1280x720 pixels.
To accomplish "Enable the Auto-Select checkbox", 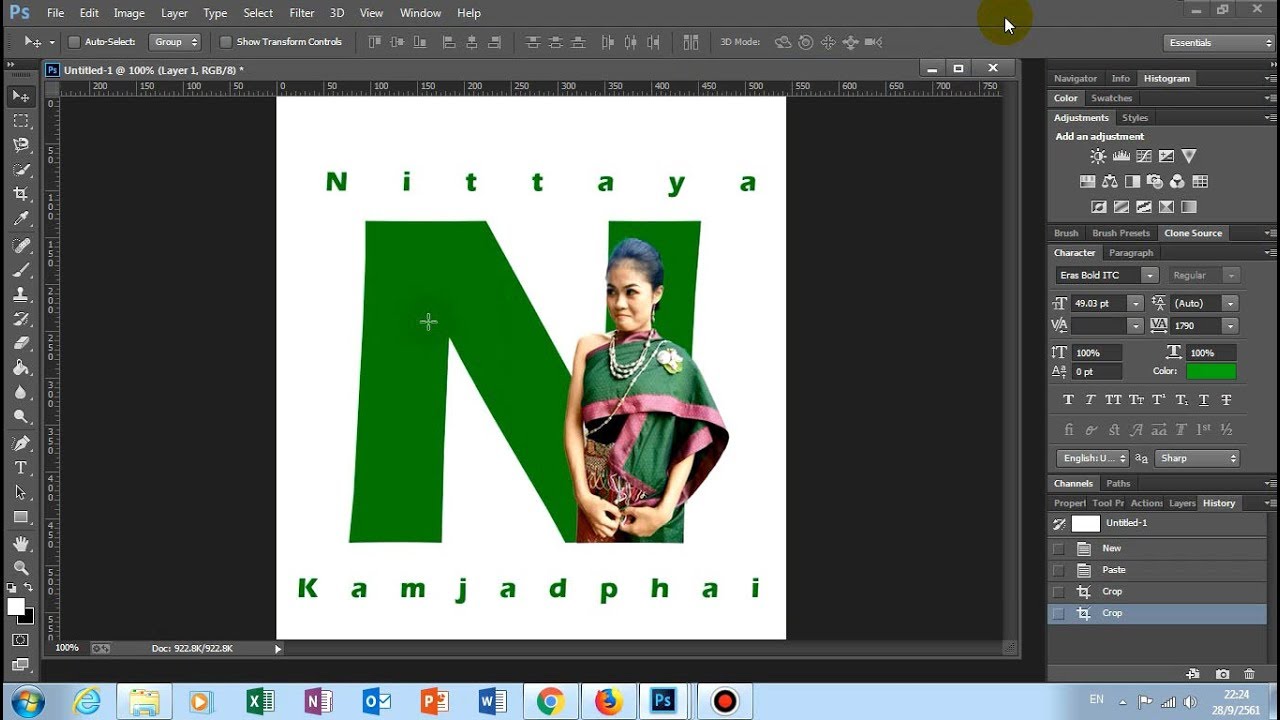I will tap(74, 42).
